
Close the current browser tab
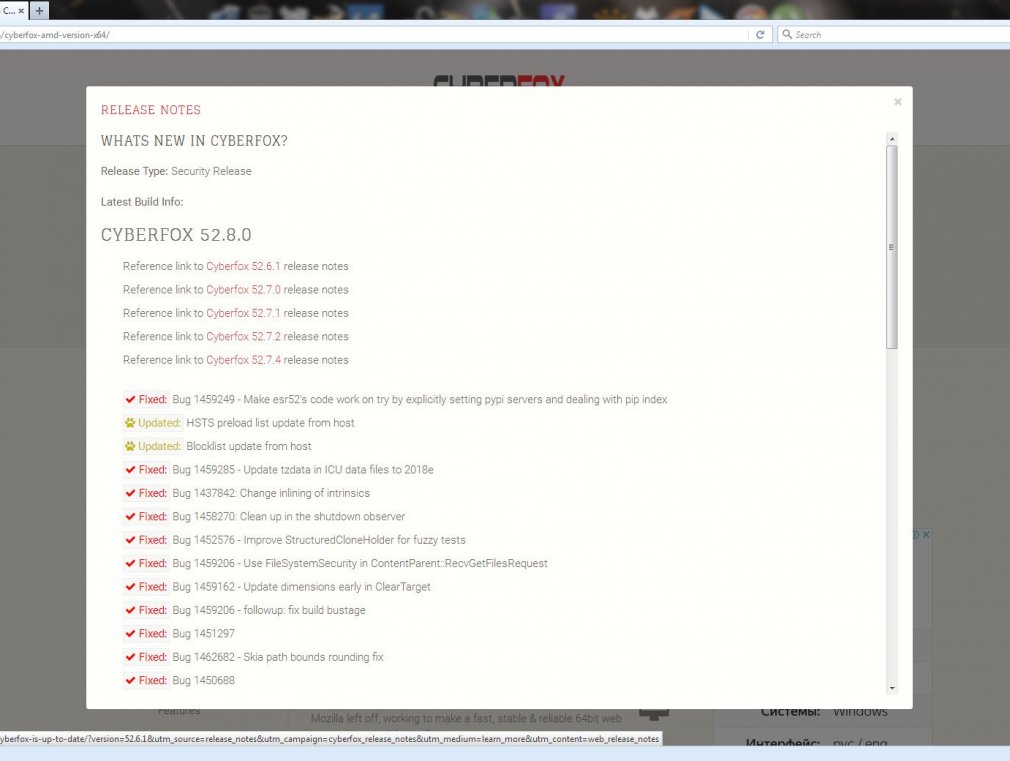tap(21, 11)
